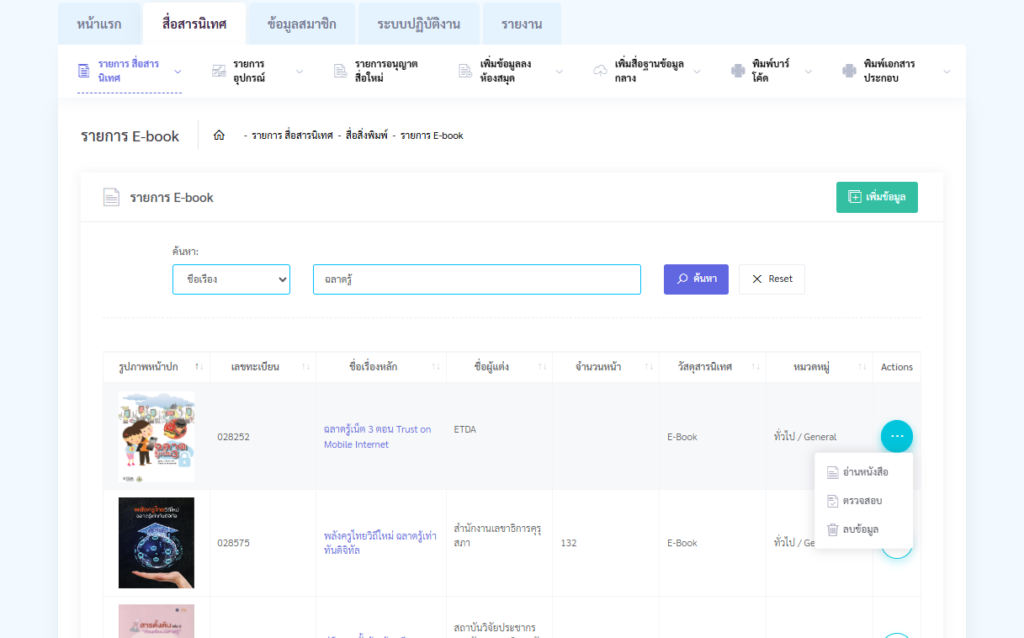The width and height of the screenshot is (1024, 638).
Task: Expand the เพิ่มข้อมูลลงห้องสมุด menu chevron
Action: click(x=559, y=71)
